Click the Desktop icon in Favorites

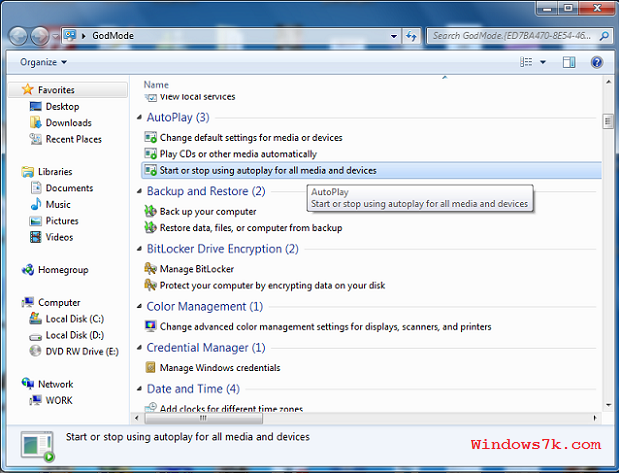[x=36, y=106]
